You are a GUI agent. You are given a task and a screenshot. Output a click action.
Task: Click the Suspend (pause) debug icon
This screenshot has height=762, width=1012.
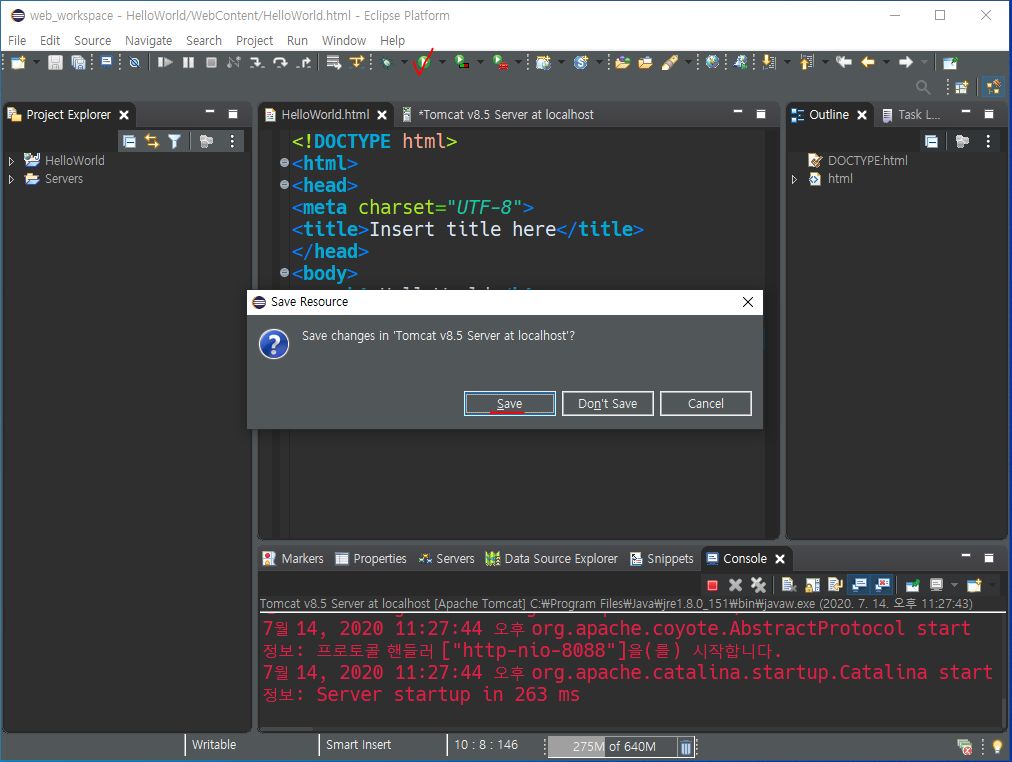click(x=188, y=63)
